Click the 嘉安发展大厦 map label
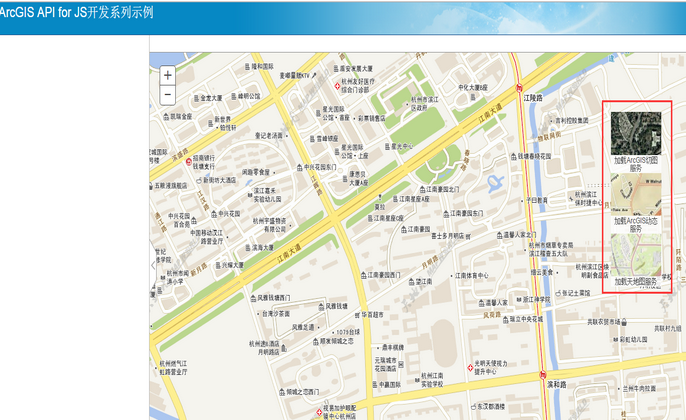The width and height of the screenshot is (686, 420). pyautogui.click(x=356, y=69)
